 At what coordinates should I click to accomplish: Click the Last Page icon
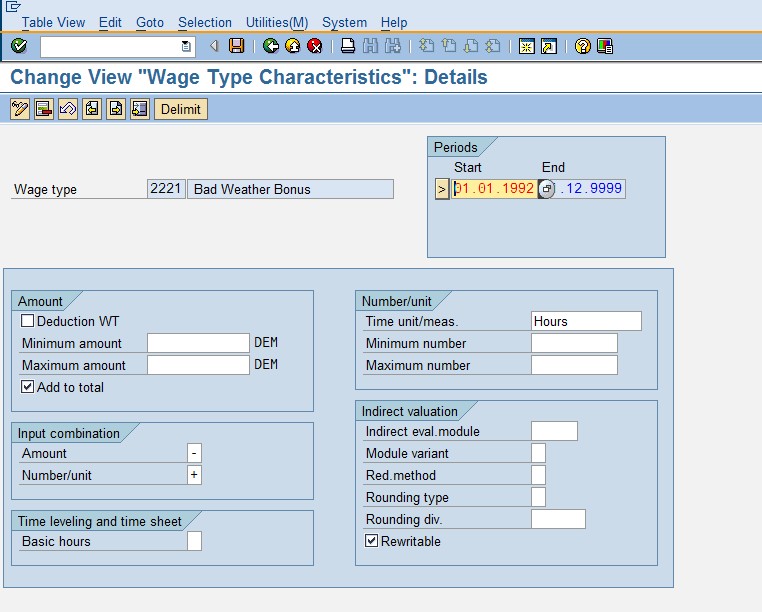(x=493, y=46)
